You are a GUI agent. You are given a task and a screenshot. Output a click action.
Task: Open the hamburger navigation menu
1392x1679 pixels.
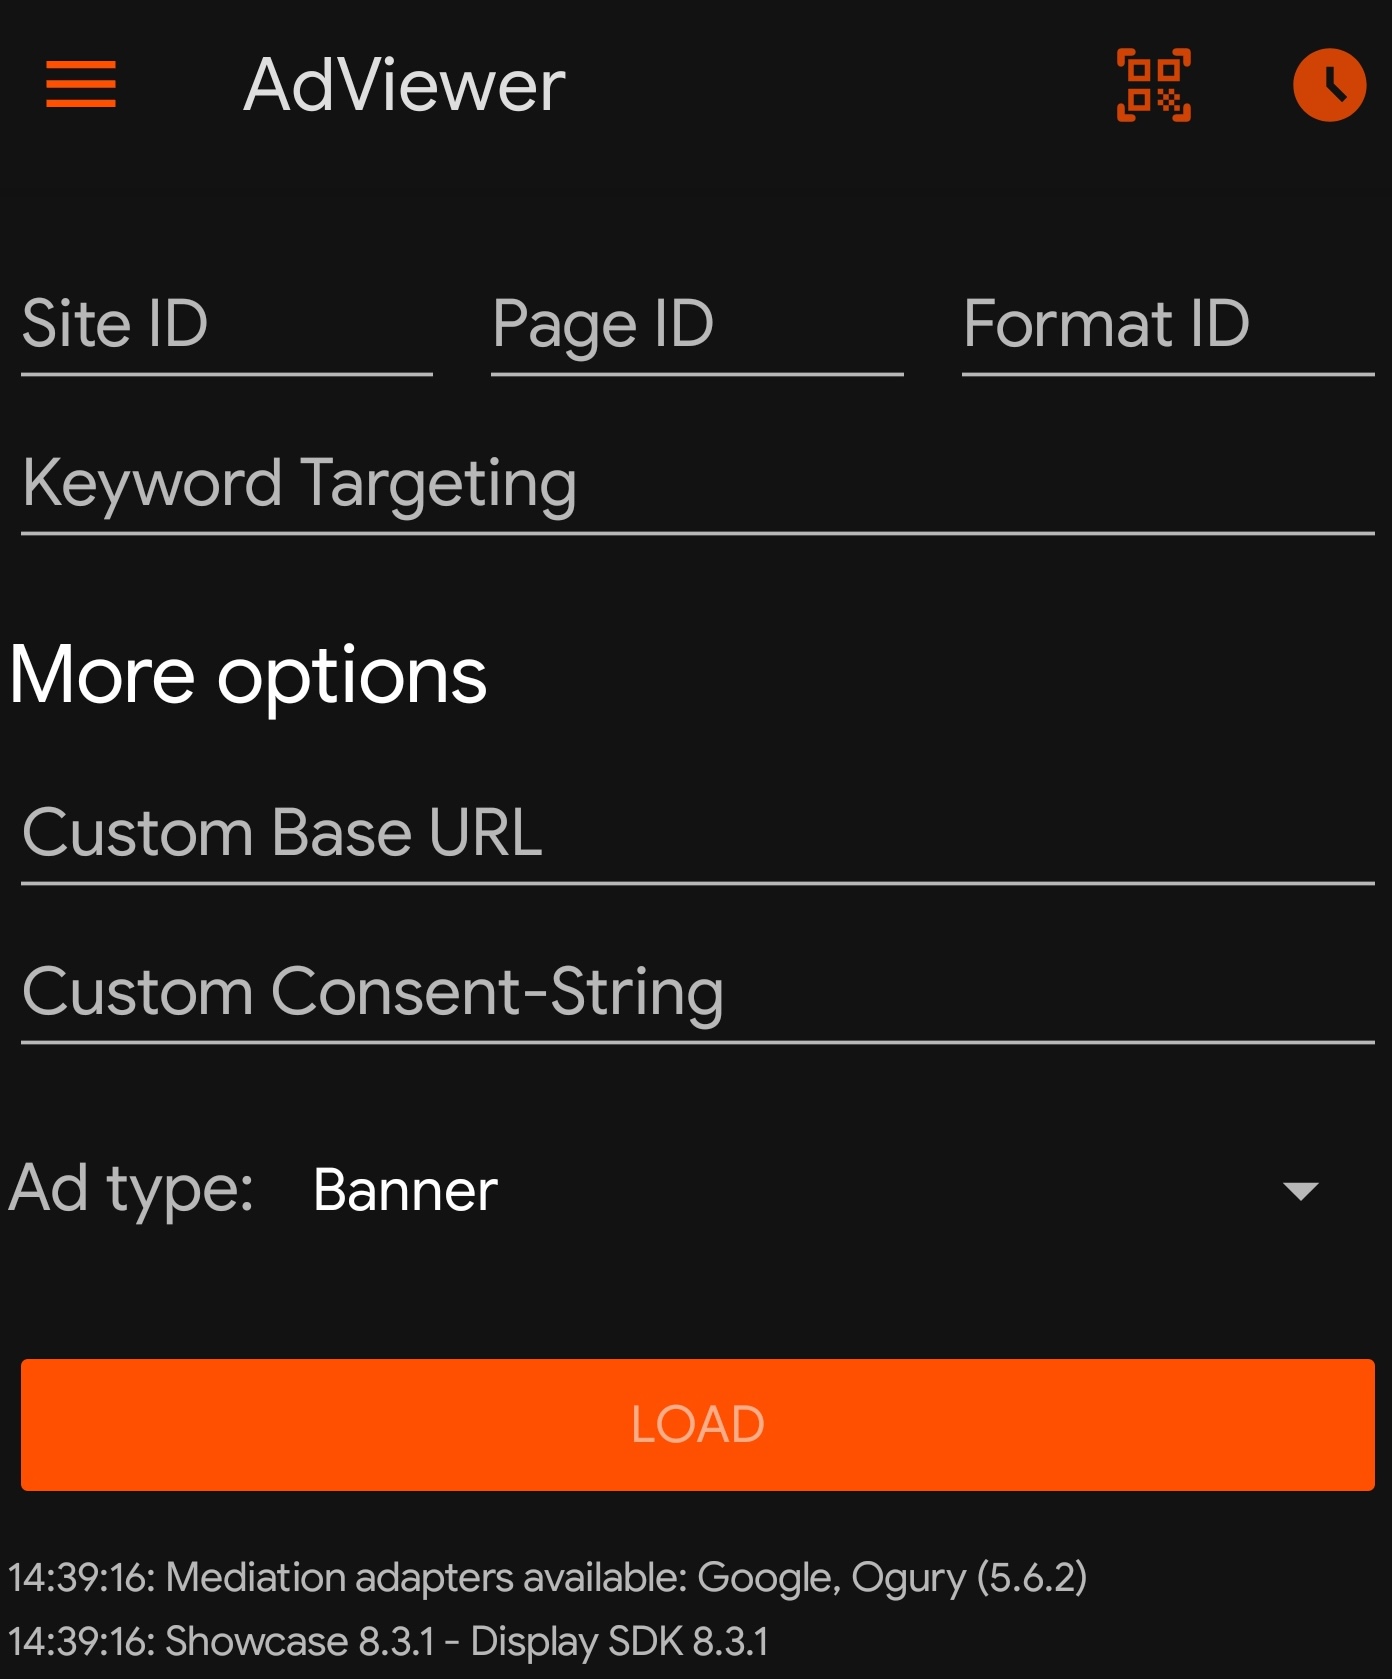[x=81, y=84]
